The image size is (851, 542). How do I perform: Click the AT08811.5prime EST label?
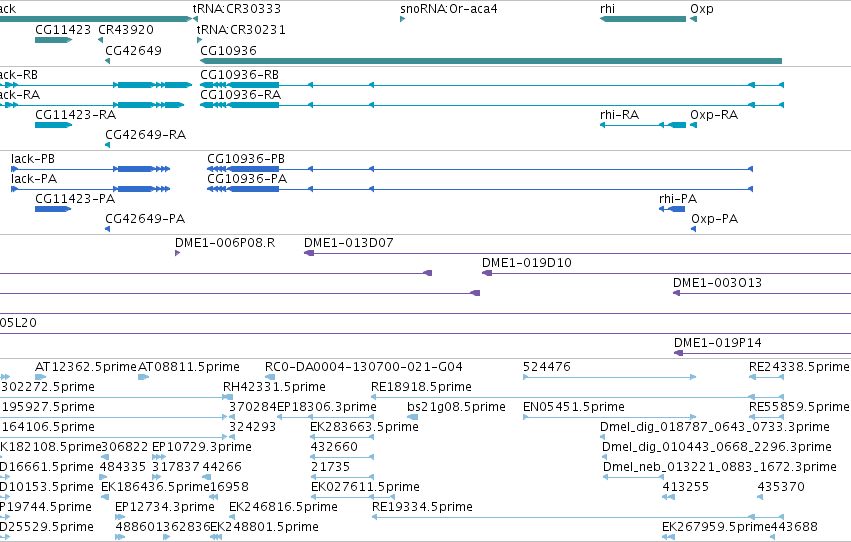coord(189,367)
